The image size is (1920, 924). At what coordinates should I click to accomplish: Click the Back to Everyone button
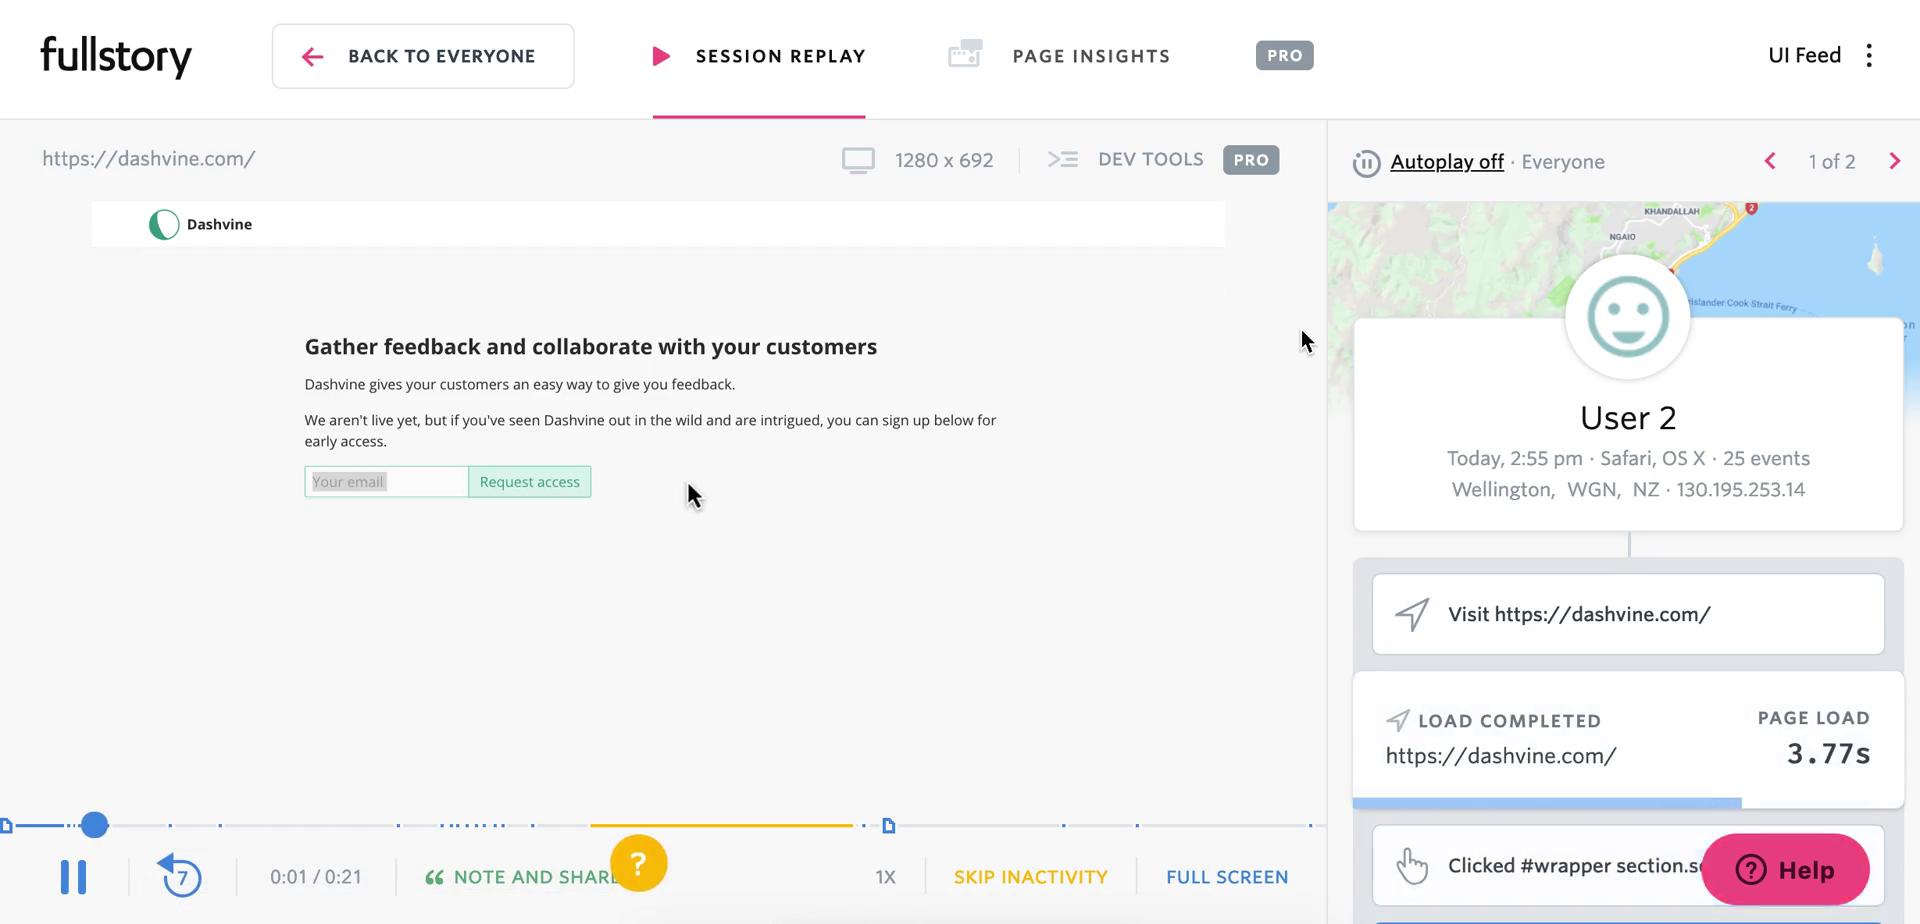(423, 57)
